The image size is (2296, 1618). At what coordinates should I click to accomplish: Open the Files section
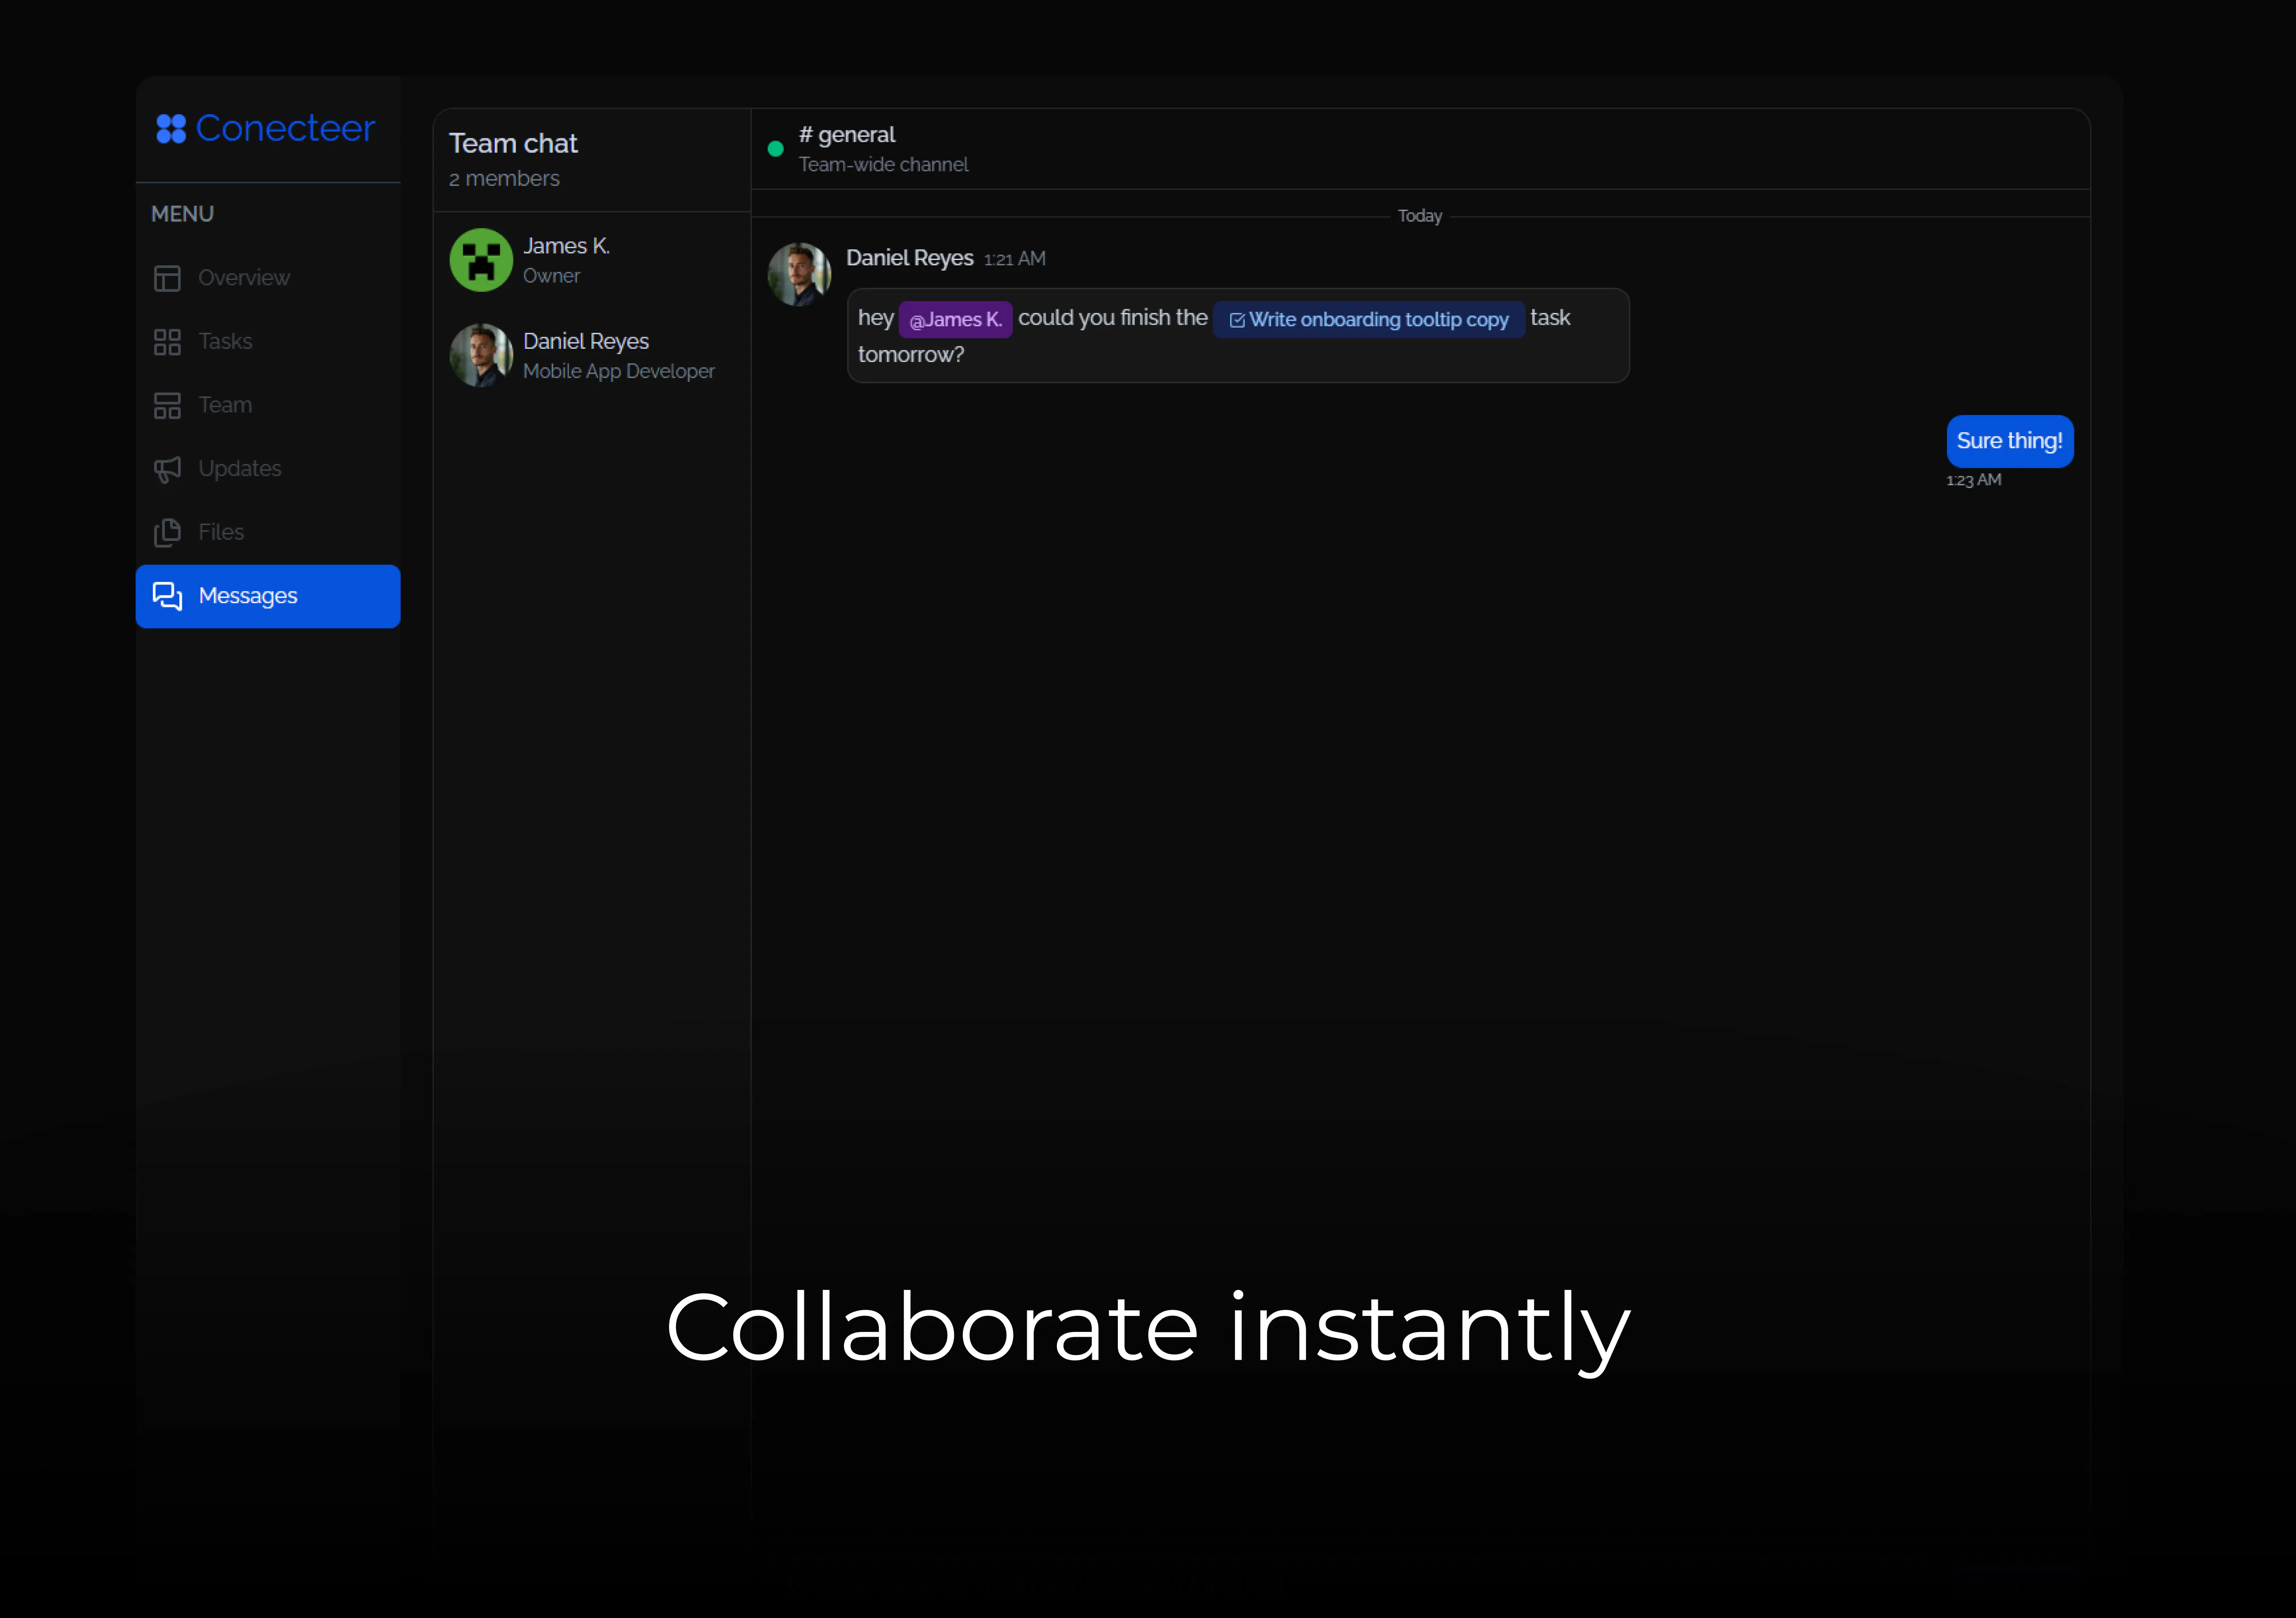point(268,532)
